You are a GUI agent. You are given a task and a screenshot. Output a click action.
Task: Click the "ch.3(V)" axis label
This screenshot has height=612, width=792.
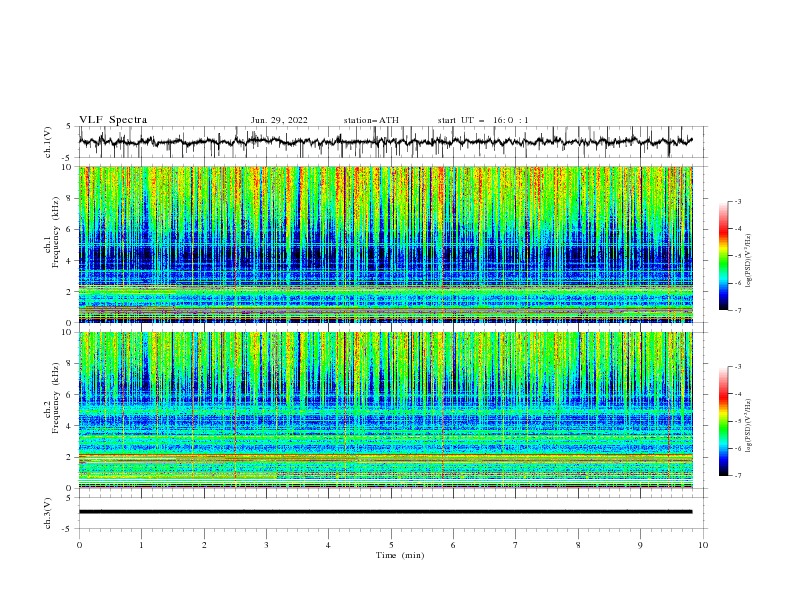tap(47, 513)
